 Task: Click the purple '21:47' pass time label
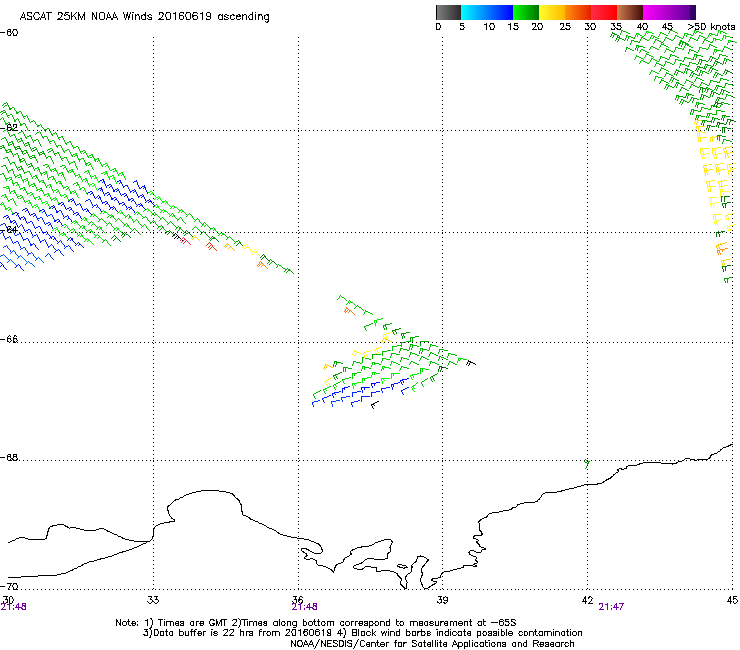(x=611, y=607)
